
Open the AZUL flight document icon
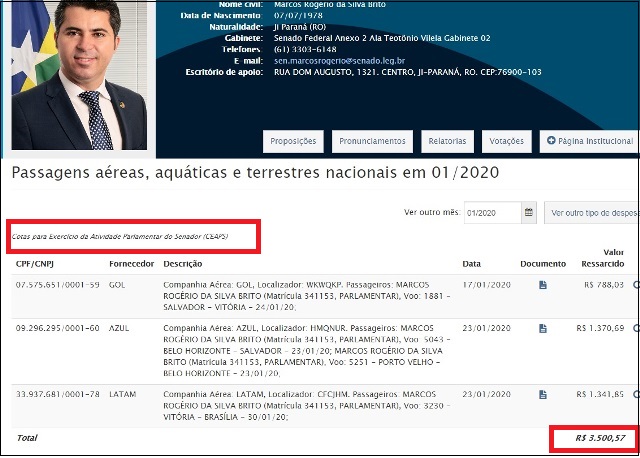click(x=543, y=328)
